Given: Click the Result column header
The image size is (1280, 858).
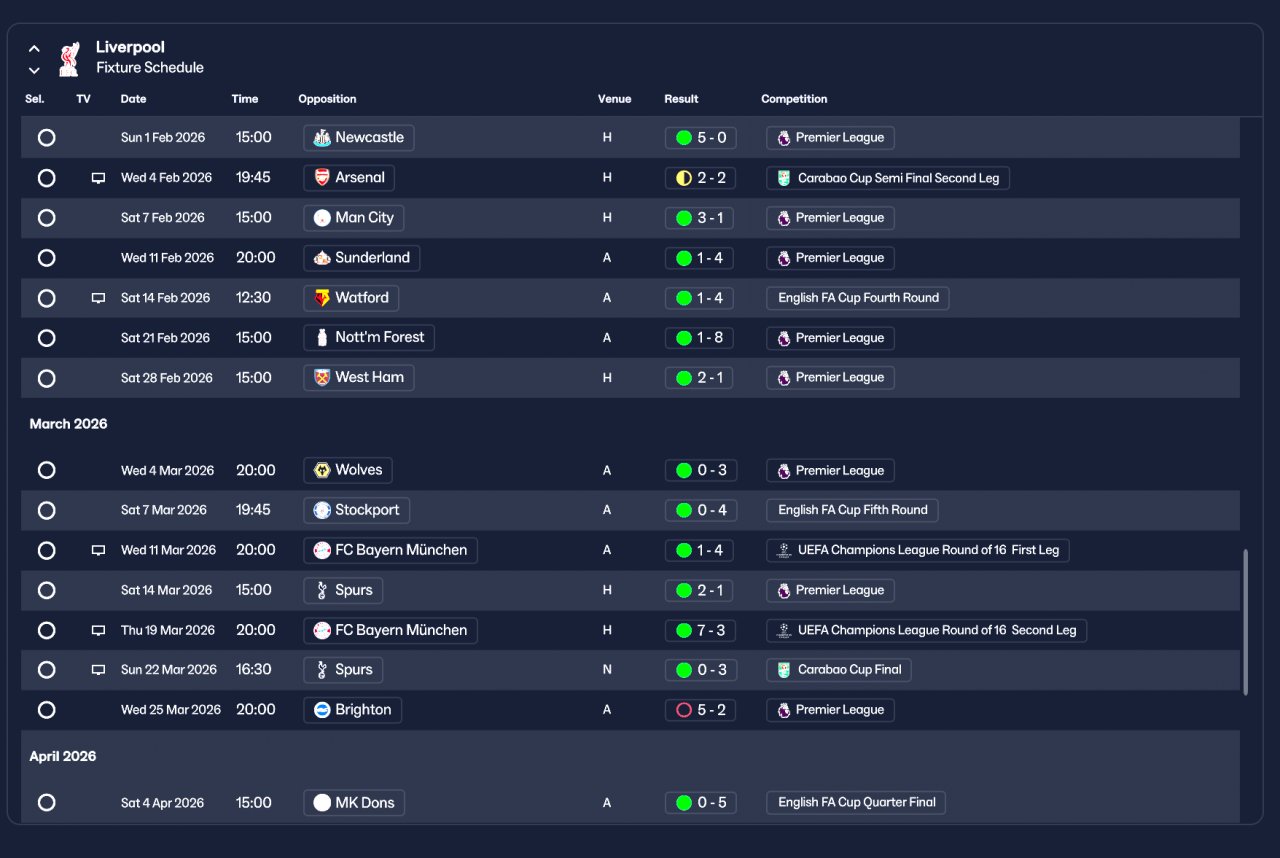Looking at the screenshot, I should (x=681, y=99).
